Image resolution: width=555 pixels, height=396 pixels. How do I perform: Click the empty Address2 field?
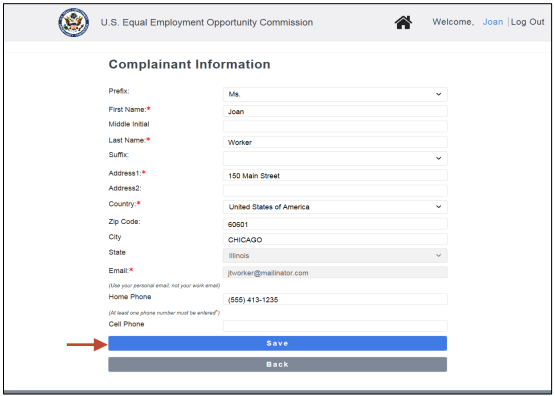tap(335, 190)
